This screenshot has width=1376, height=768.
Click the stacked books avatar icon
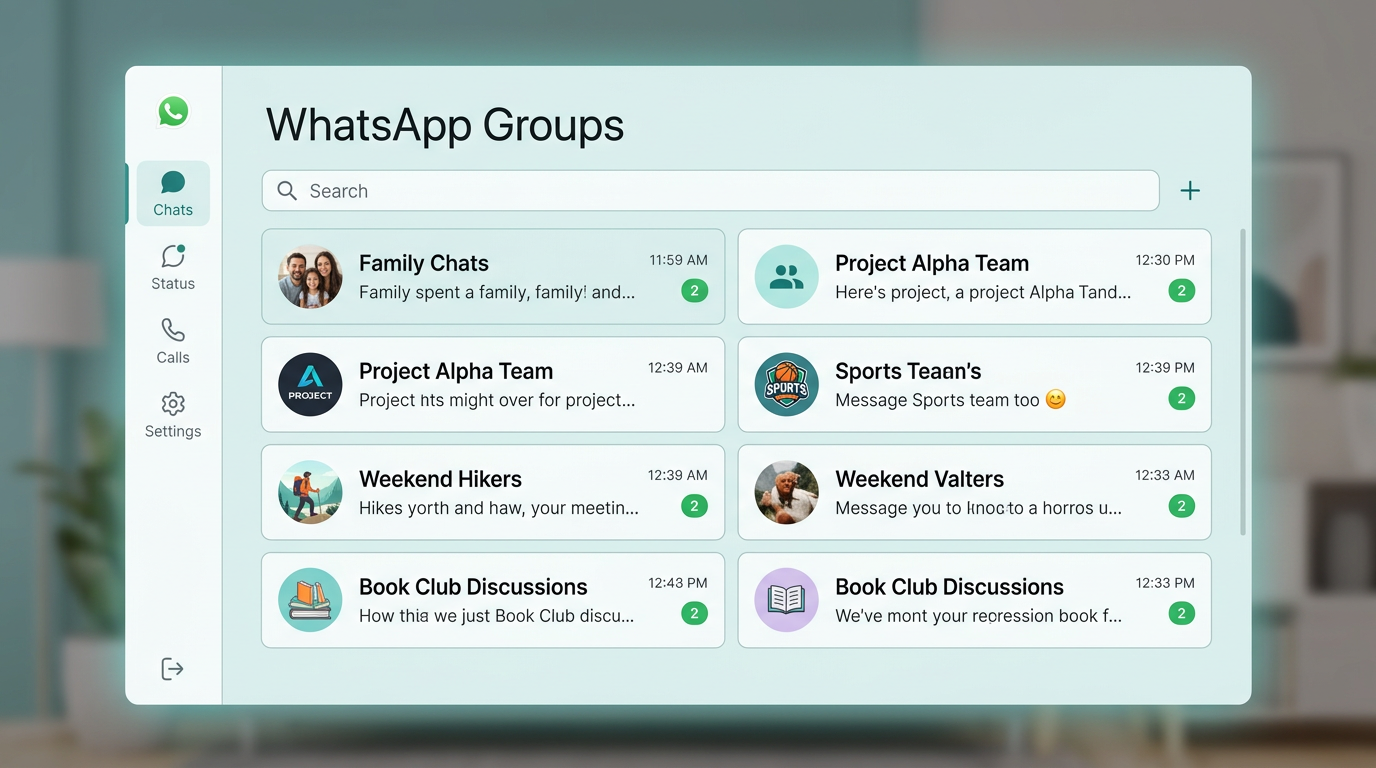(x=310, y=601)
